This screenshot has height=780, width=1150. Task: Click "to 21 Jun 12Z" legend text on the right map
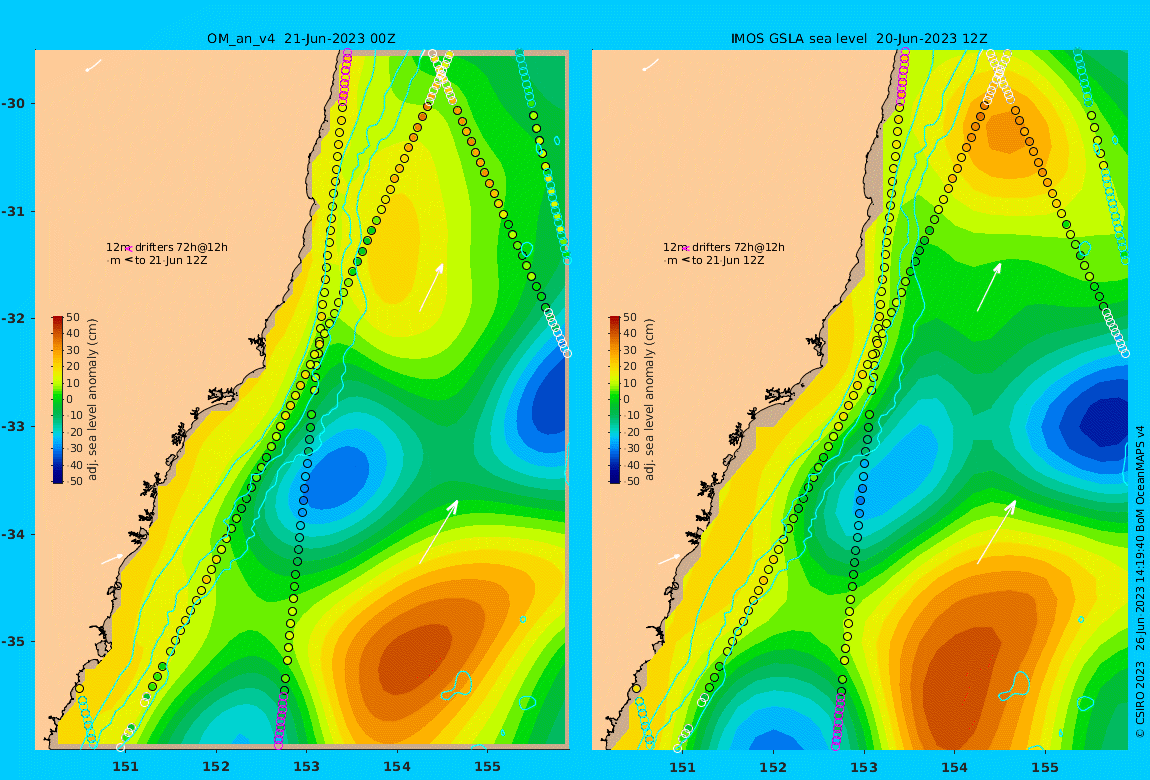(728, 260)
